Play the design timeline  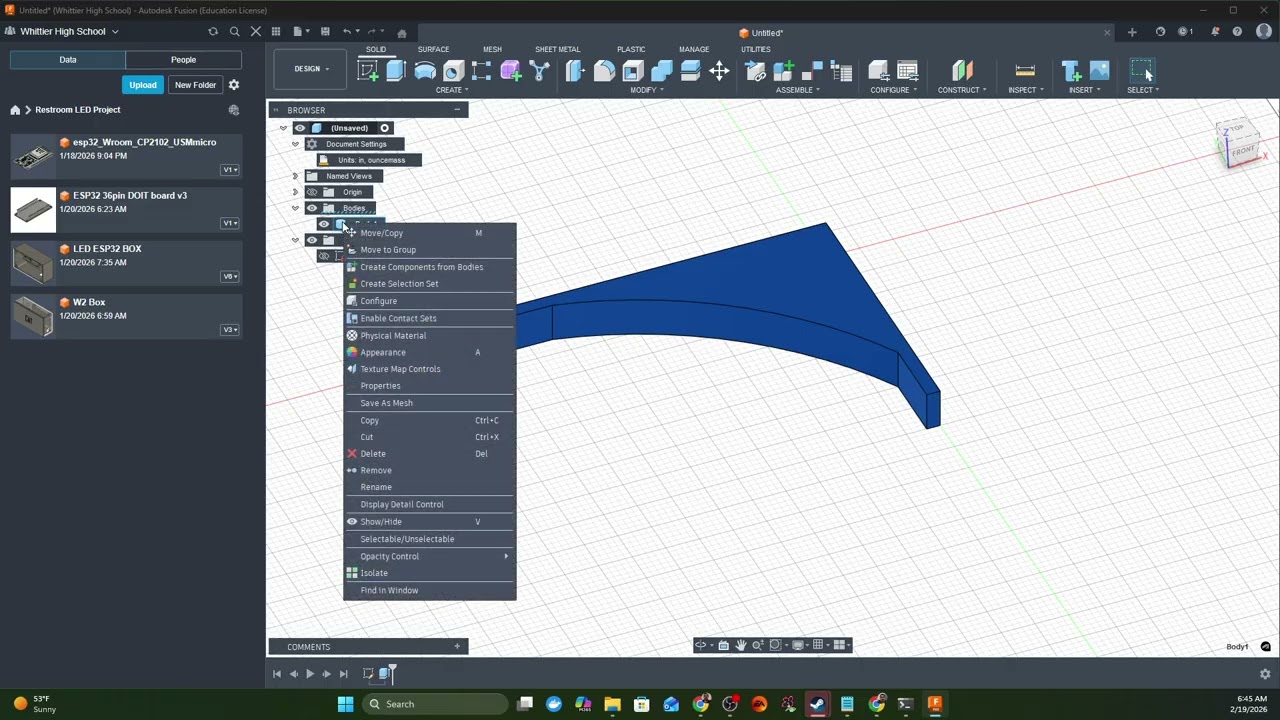310,674
